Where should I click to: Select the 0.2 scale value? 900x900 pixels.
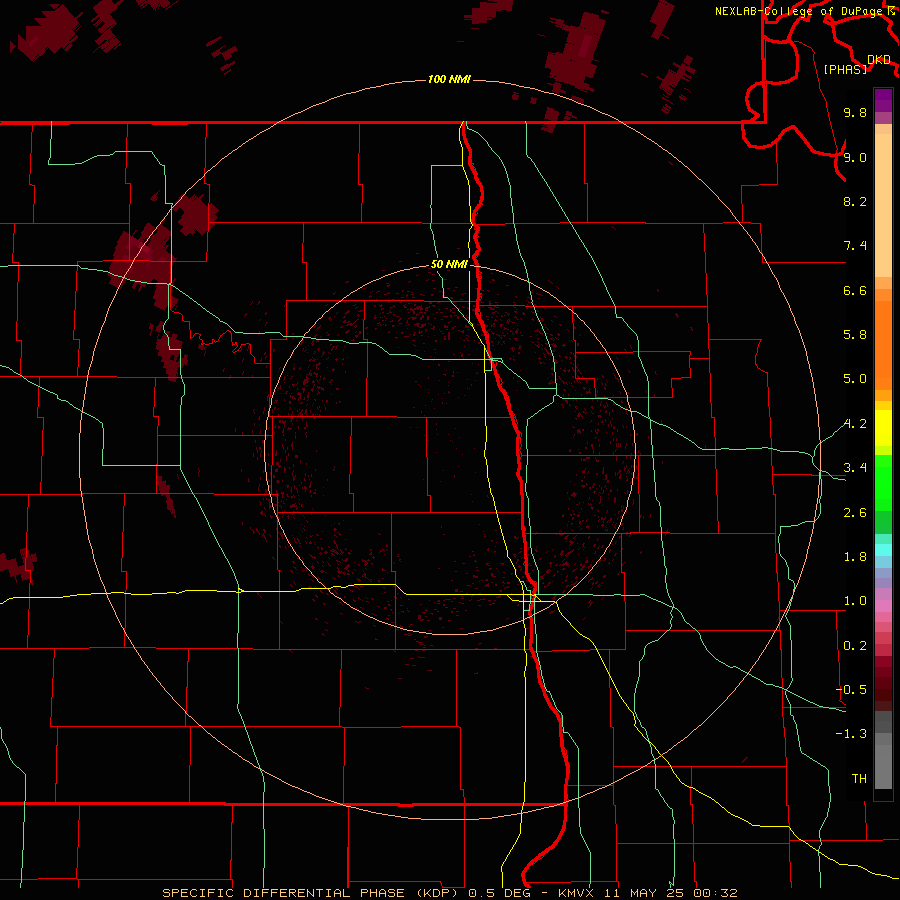[x=855, y=646]
